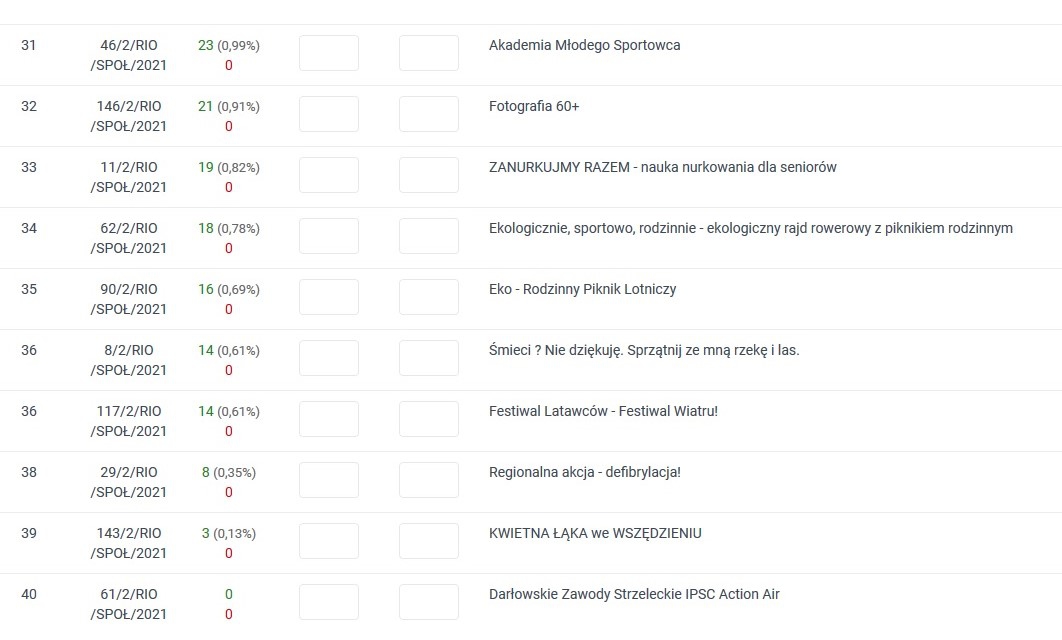
Task: Click right input box beside Eko - Rodzinny Piknik Lotniczy
Action: click(429, 297)
